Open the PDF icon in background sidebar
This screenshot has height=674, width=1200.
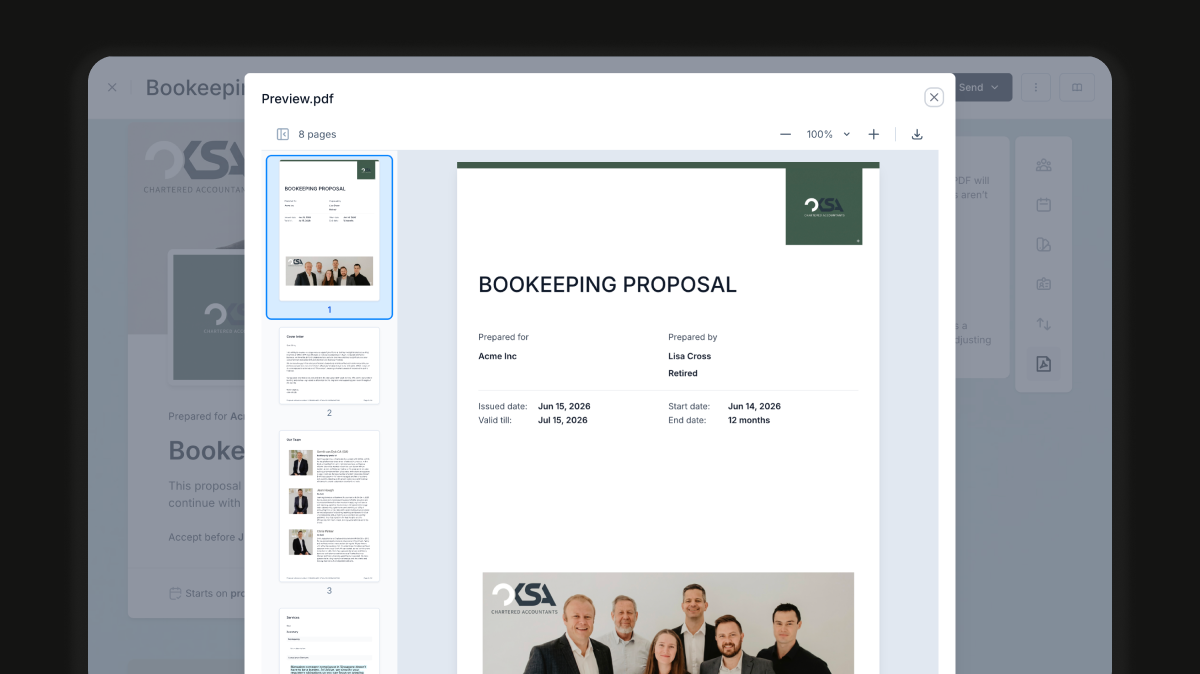[1043, 364]
